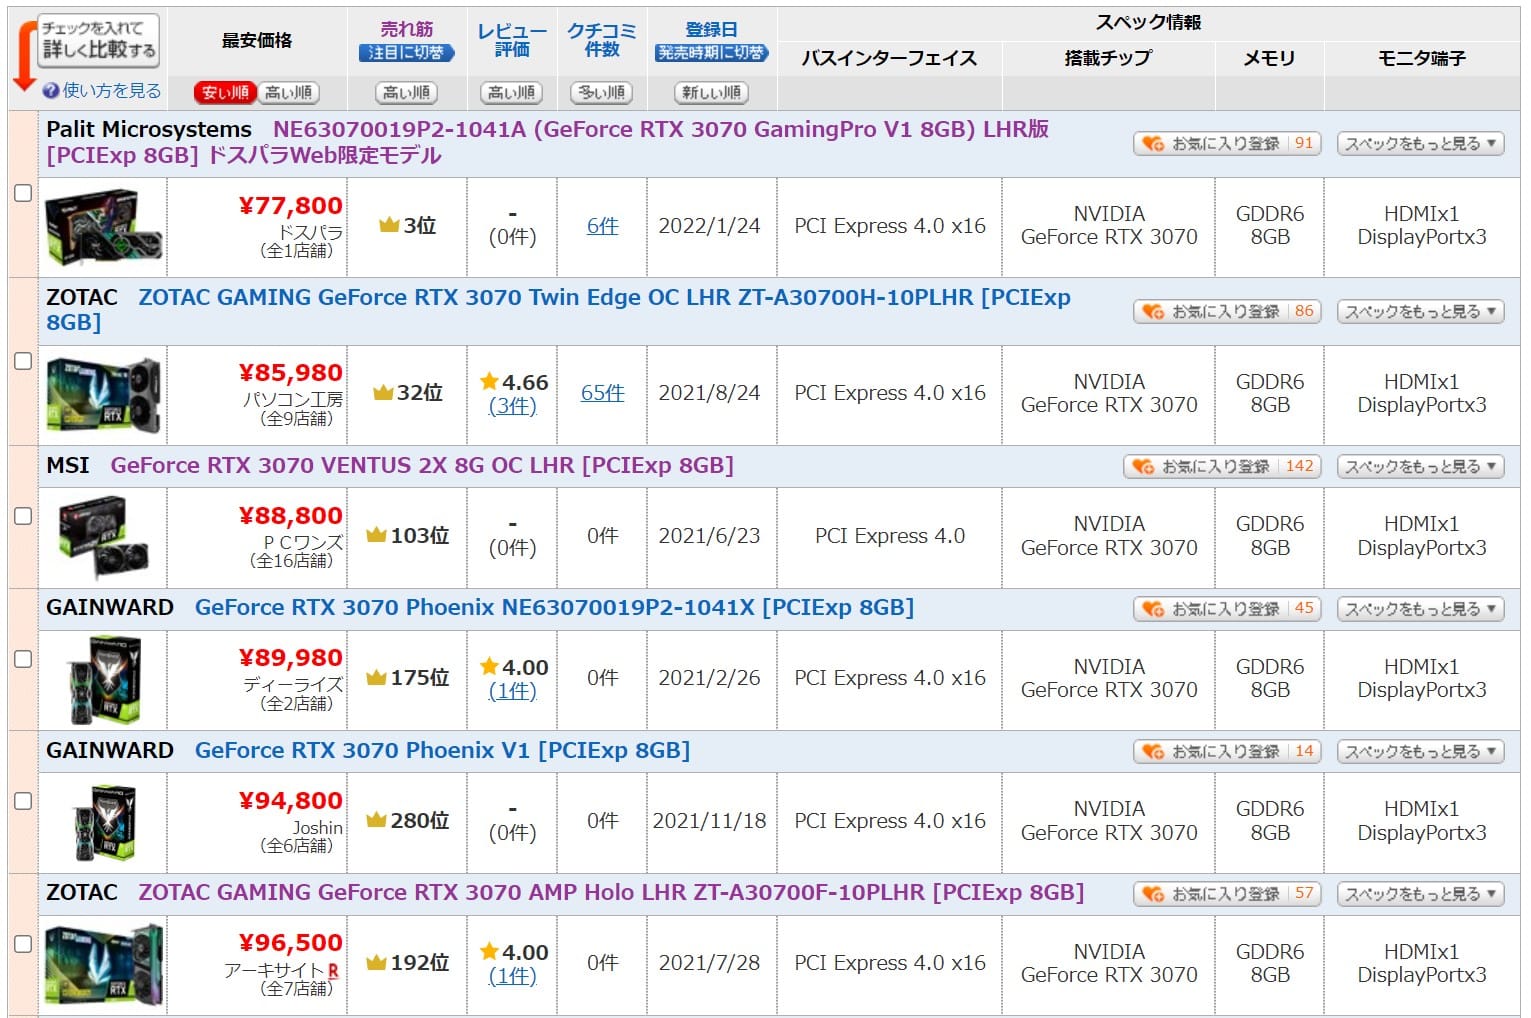
Task: Tick the checkbox for MSI VENTUS 2X
Action: tap(23, 516)
